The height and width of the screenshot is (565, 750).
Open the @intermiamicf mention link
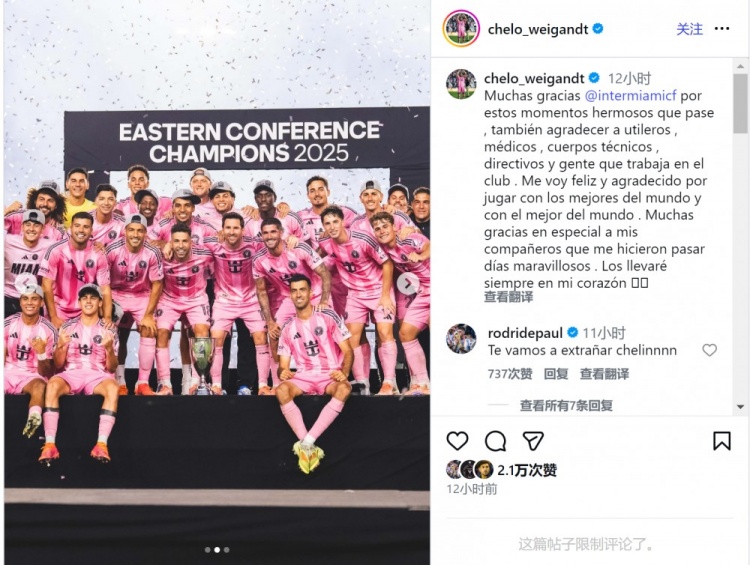(630, 96)
